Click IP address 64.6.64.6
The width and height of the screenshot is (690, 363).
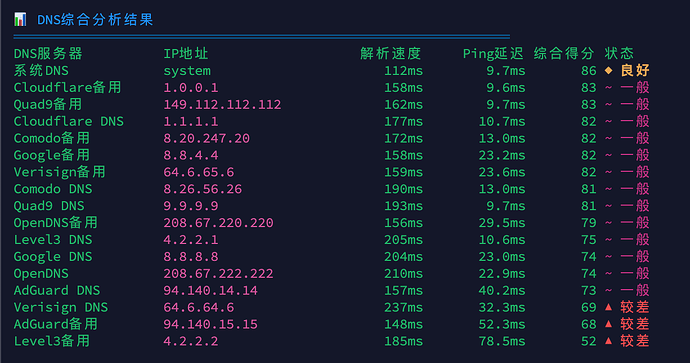pyautogui.click(x=199, y=307)
